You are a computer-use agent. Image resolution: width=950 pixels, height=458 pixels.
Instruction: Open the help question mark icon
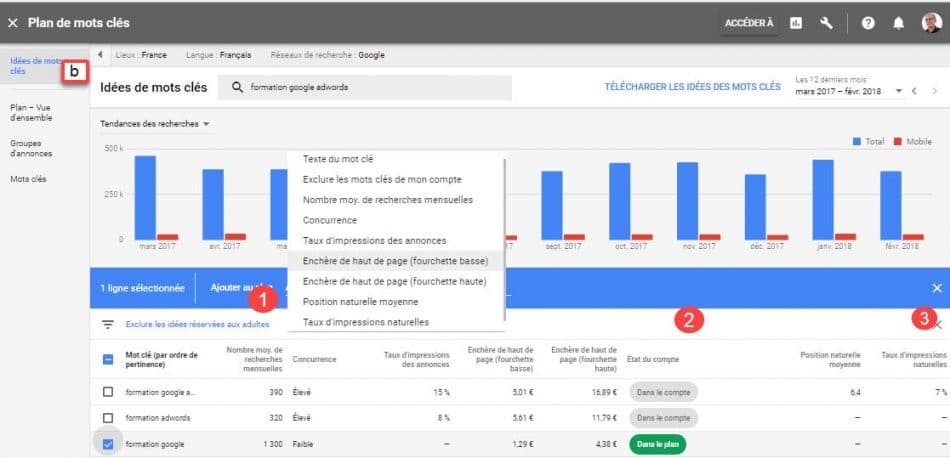click(868, 23)
